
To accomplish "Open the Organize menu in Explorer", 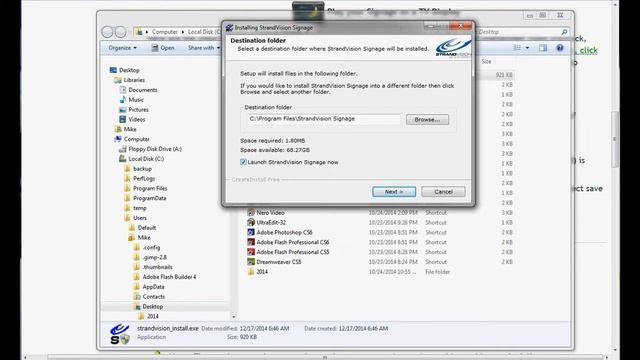I will [x=122, y=48].
